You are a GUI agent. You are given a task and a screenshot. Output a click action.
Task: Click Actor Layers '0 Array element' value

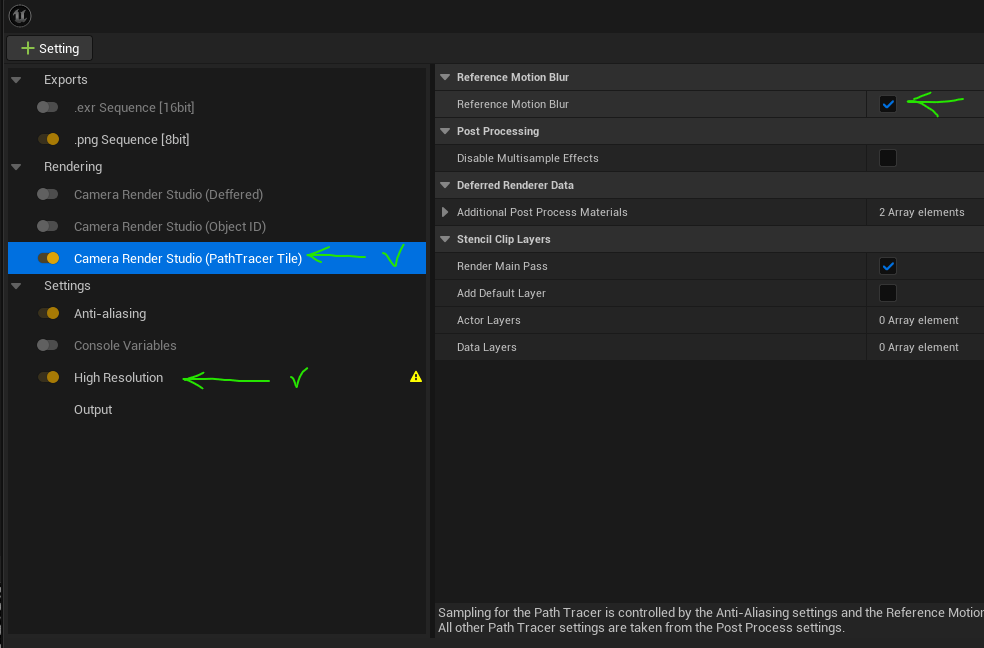[919, 320]
